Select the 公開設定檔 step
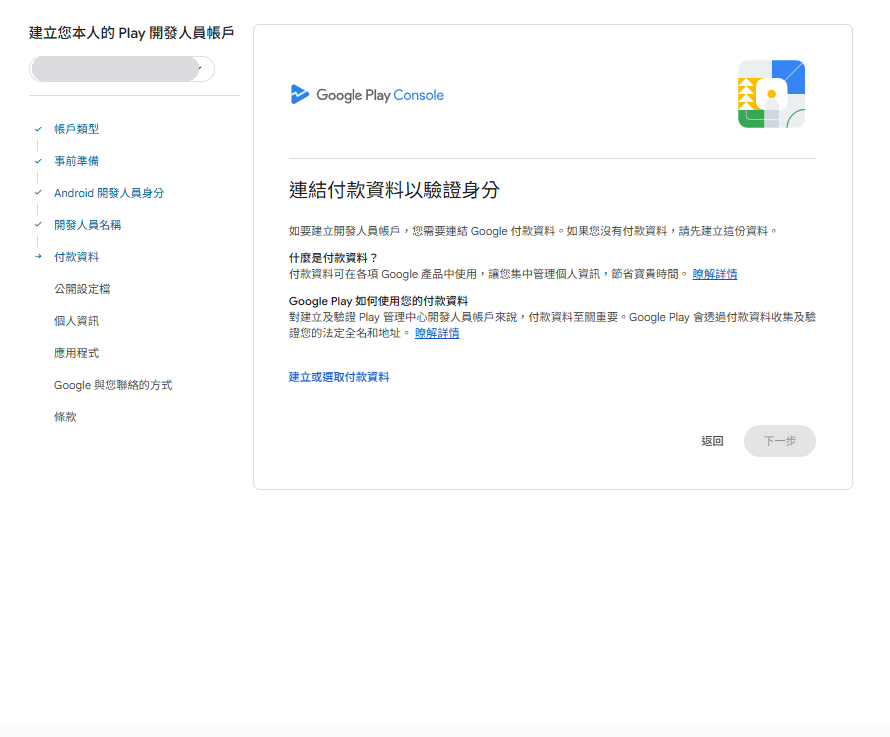890x737 pixels. click(82, 289)
